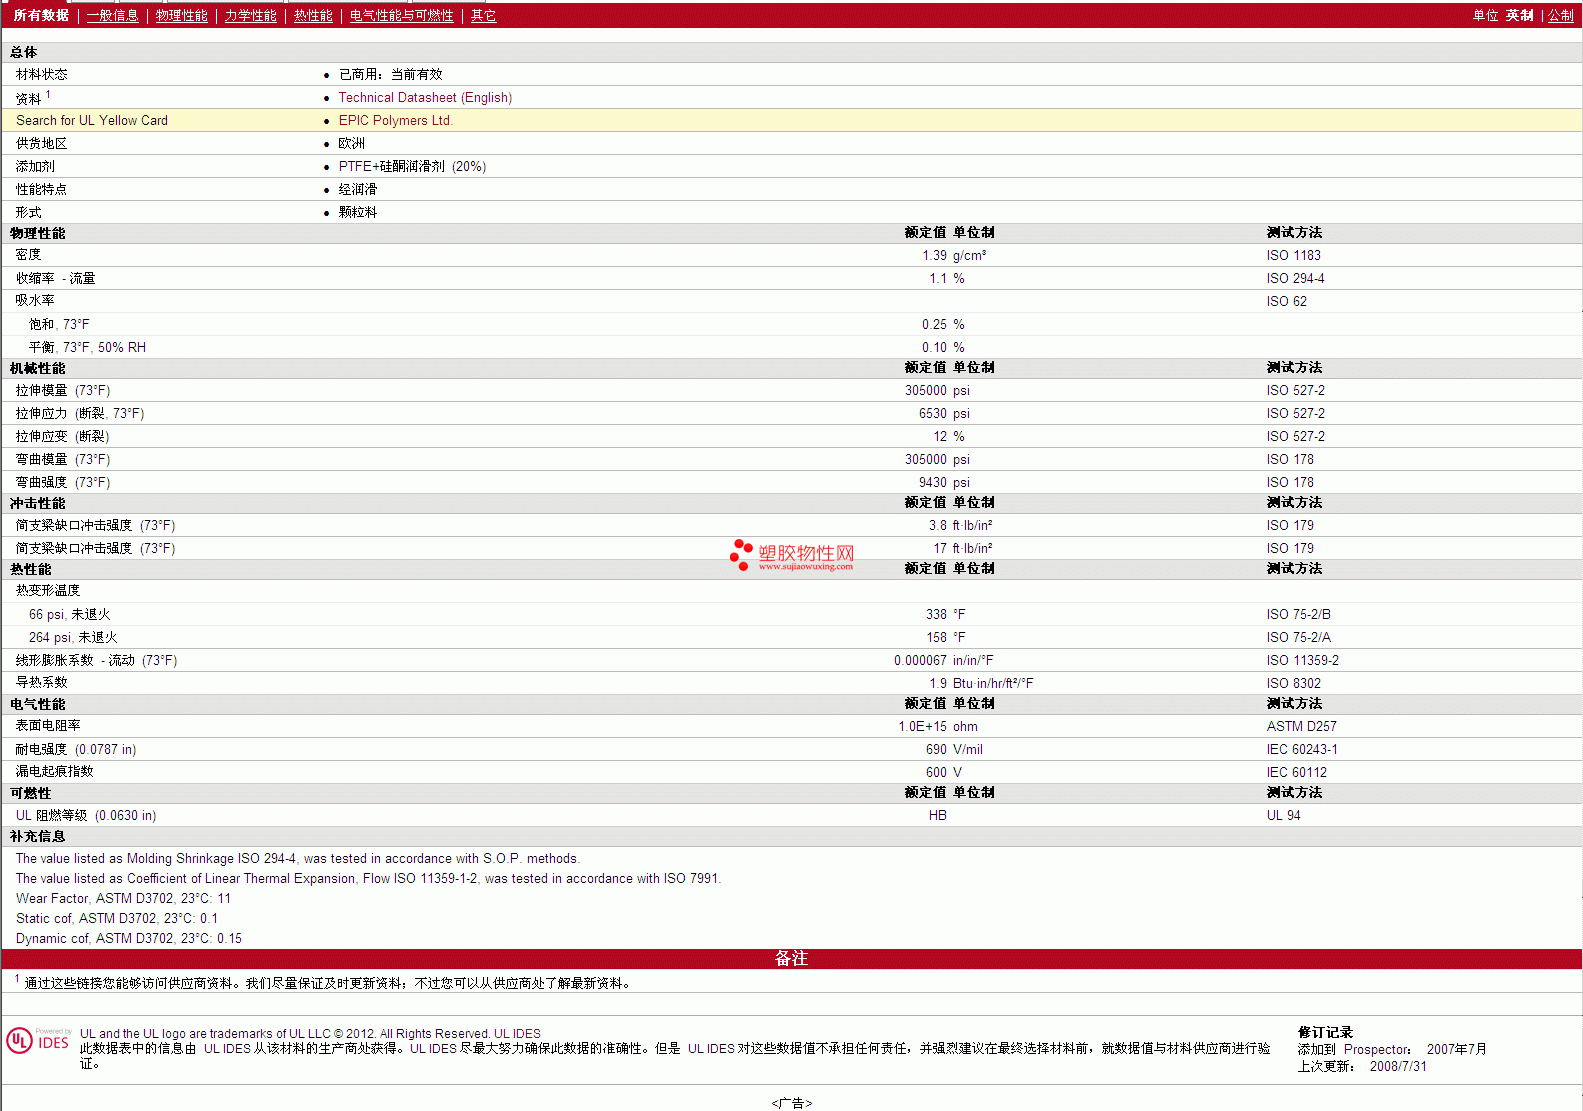This screenshot has width=1583, height=1111.
Task: Click the 耐电强度 (0.0787 in) label
Action: 76,750
